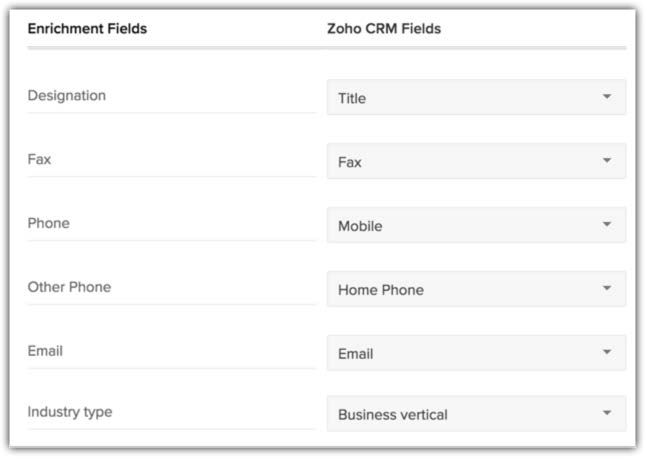Select the Phone enrichment field
This screenshot has width=645, height=457.
coord(48,223)
